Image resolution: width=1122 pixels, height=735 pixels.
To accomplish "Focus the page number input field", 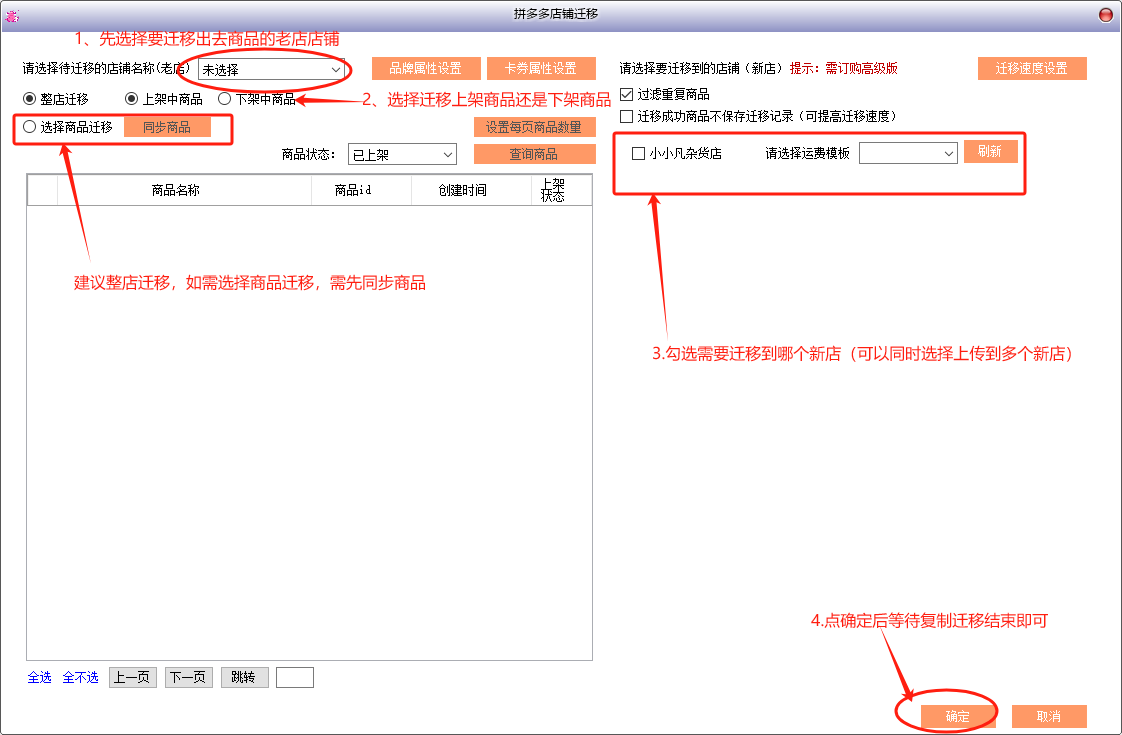I will pyautogui.click(x=295, y=677).
